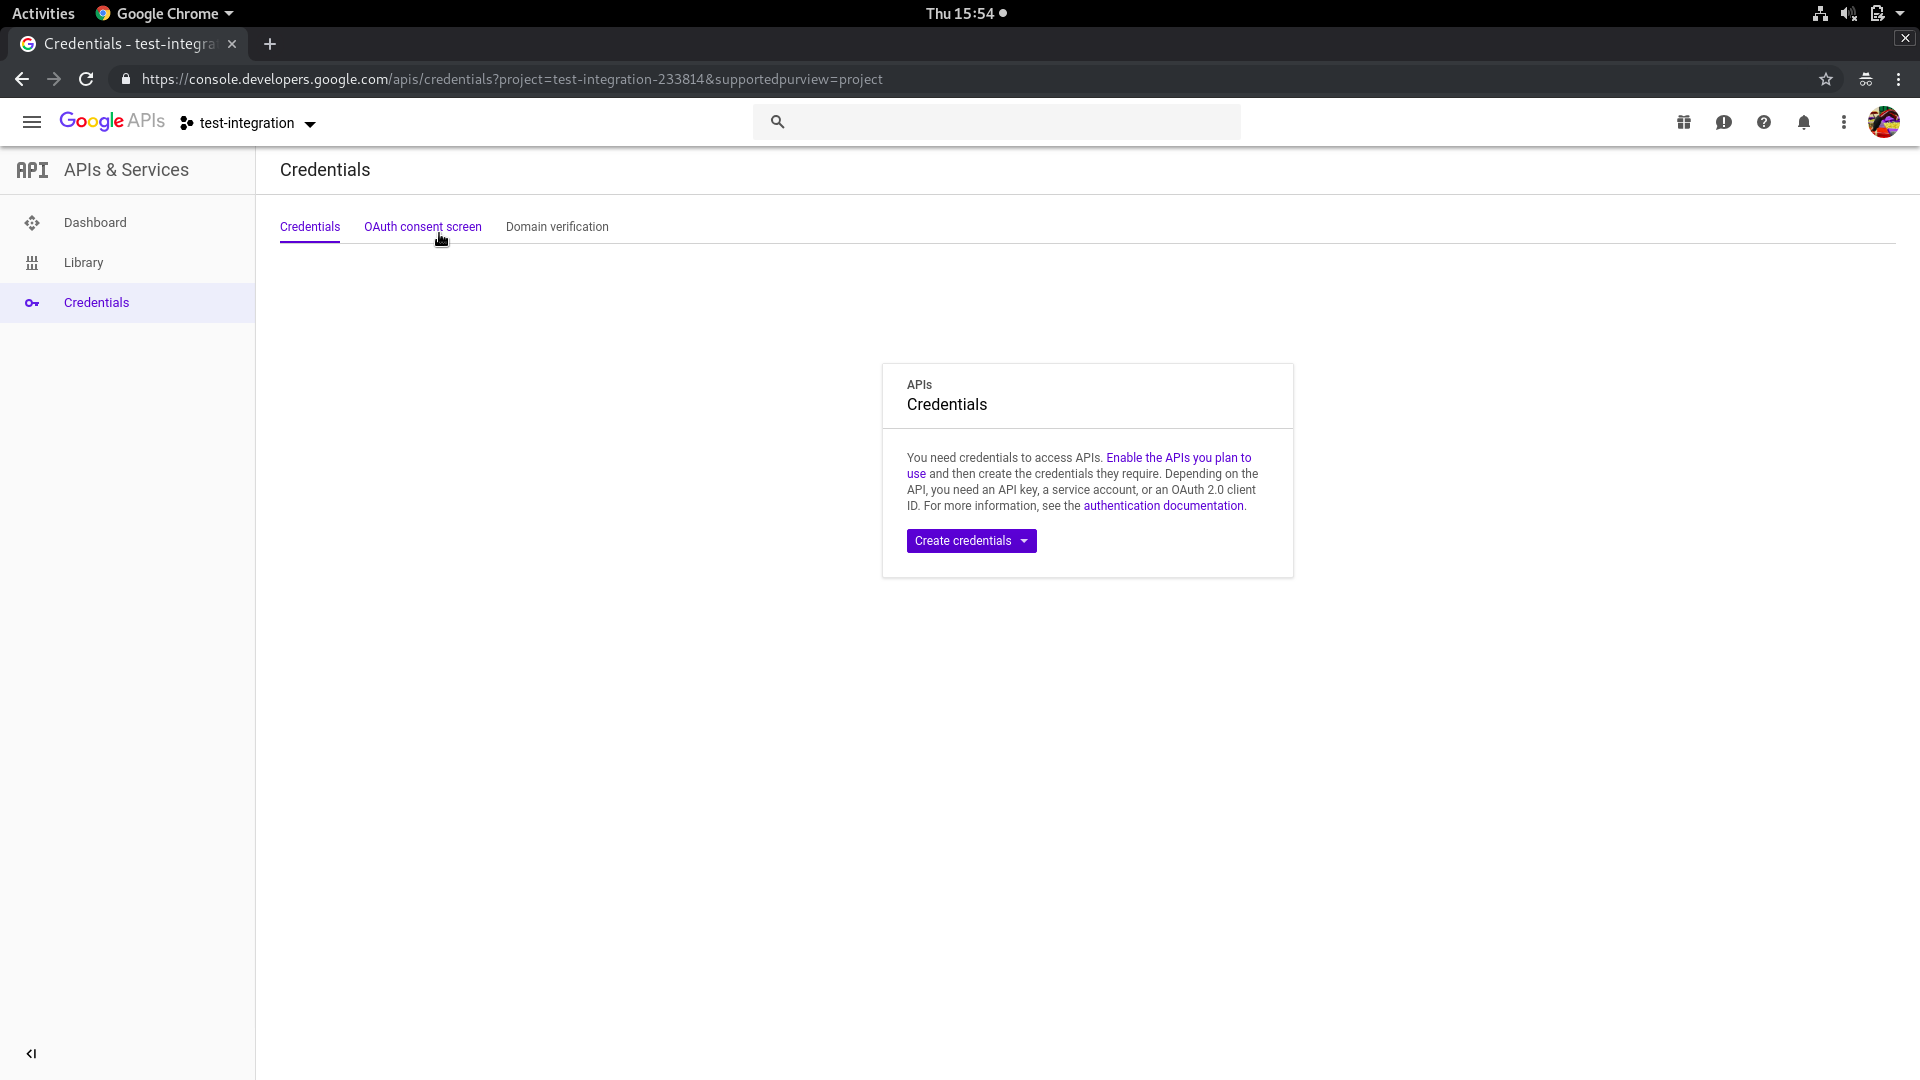Open the Create credentials dropdown

971,541
